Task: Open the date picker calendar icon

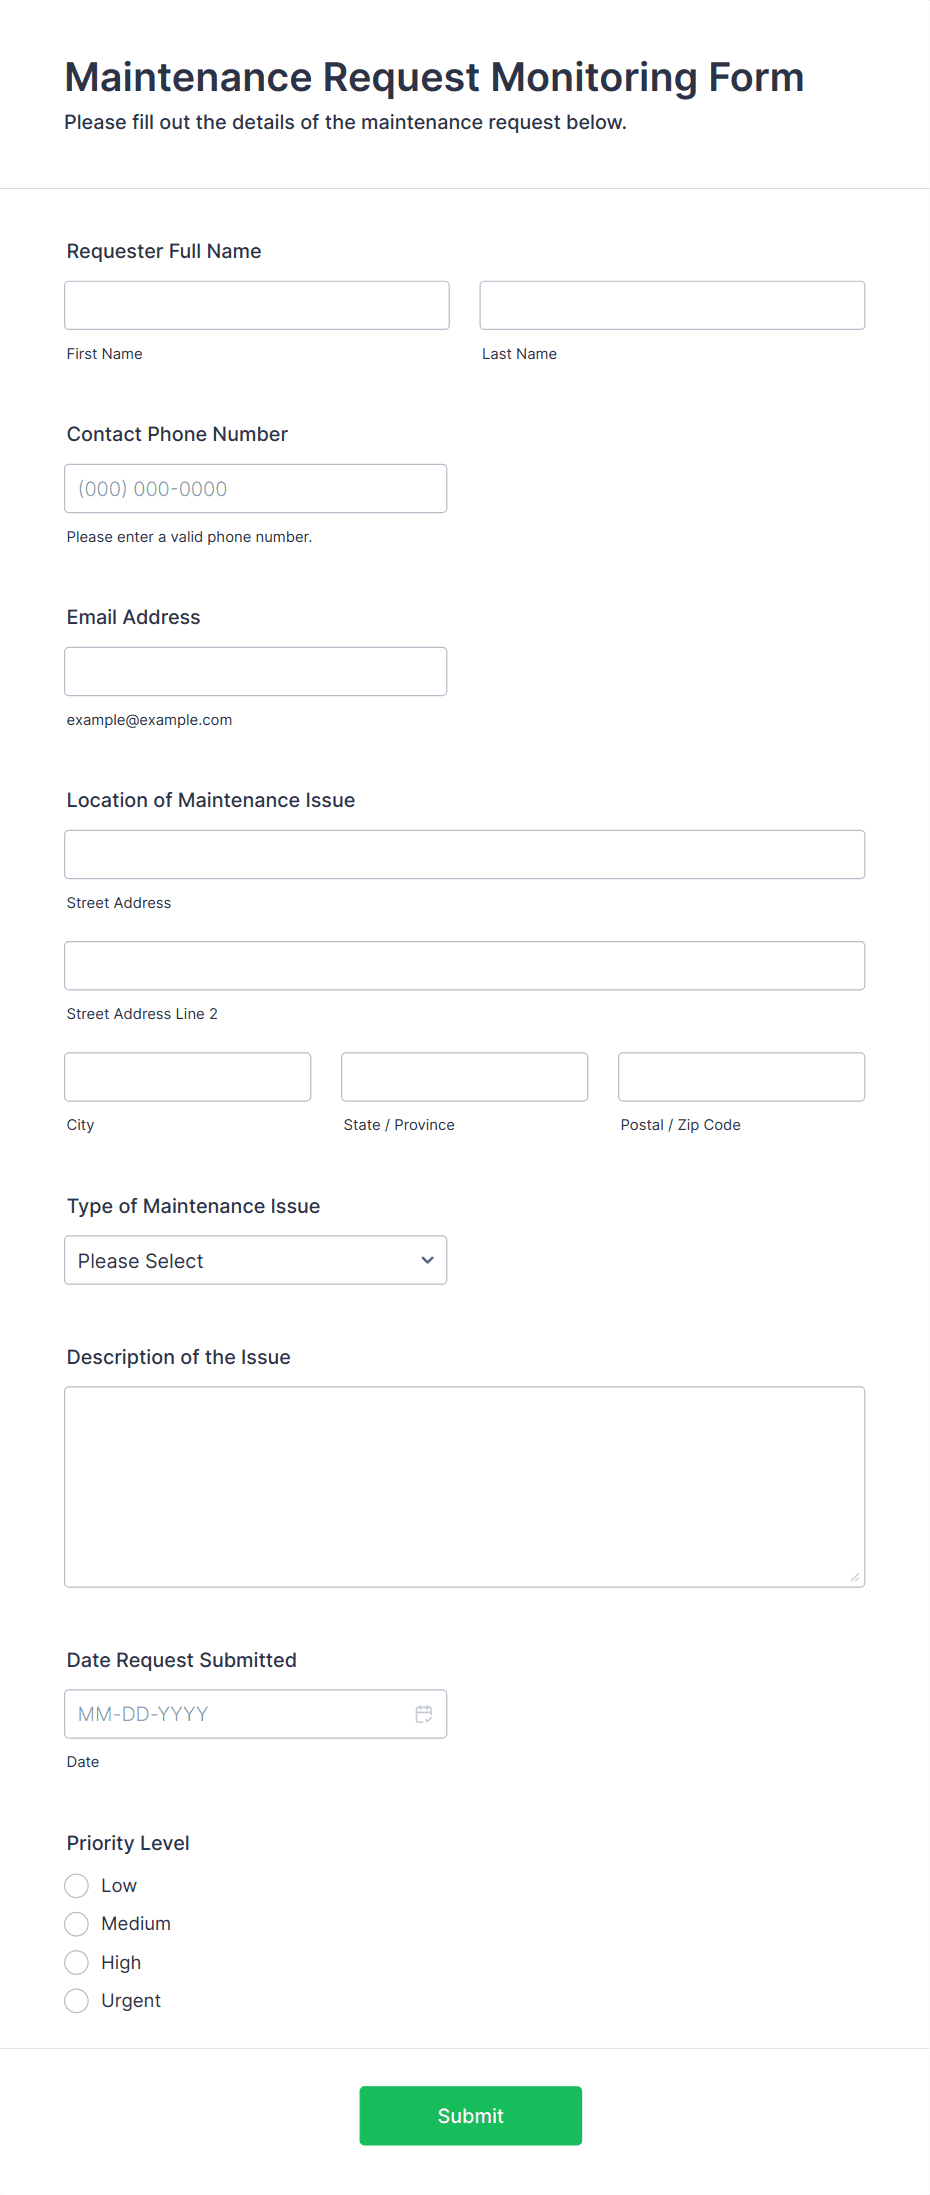Action: (423, 1713)
